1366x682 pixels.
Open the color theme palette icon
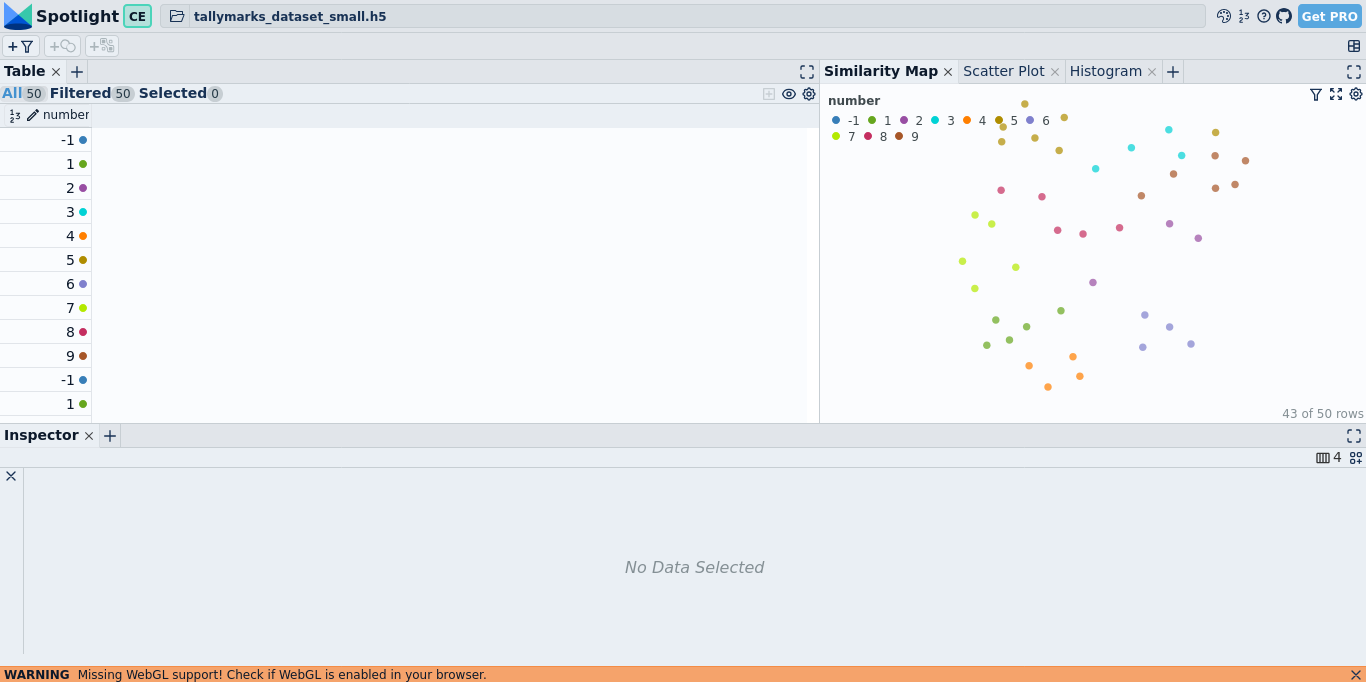pos(1223,16)
